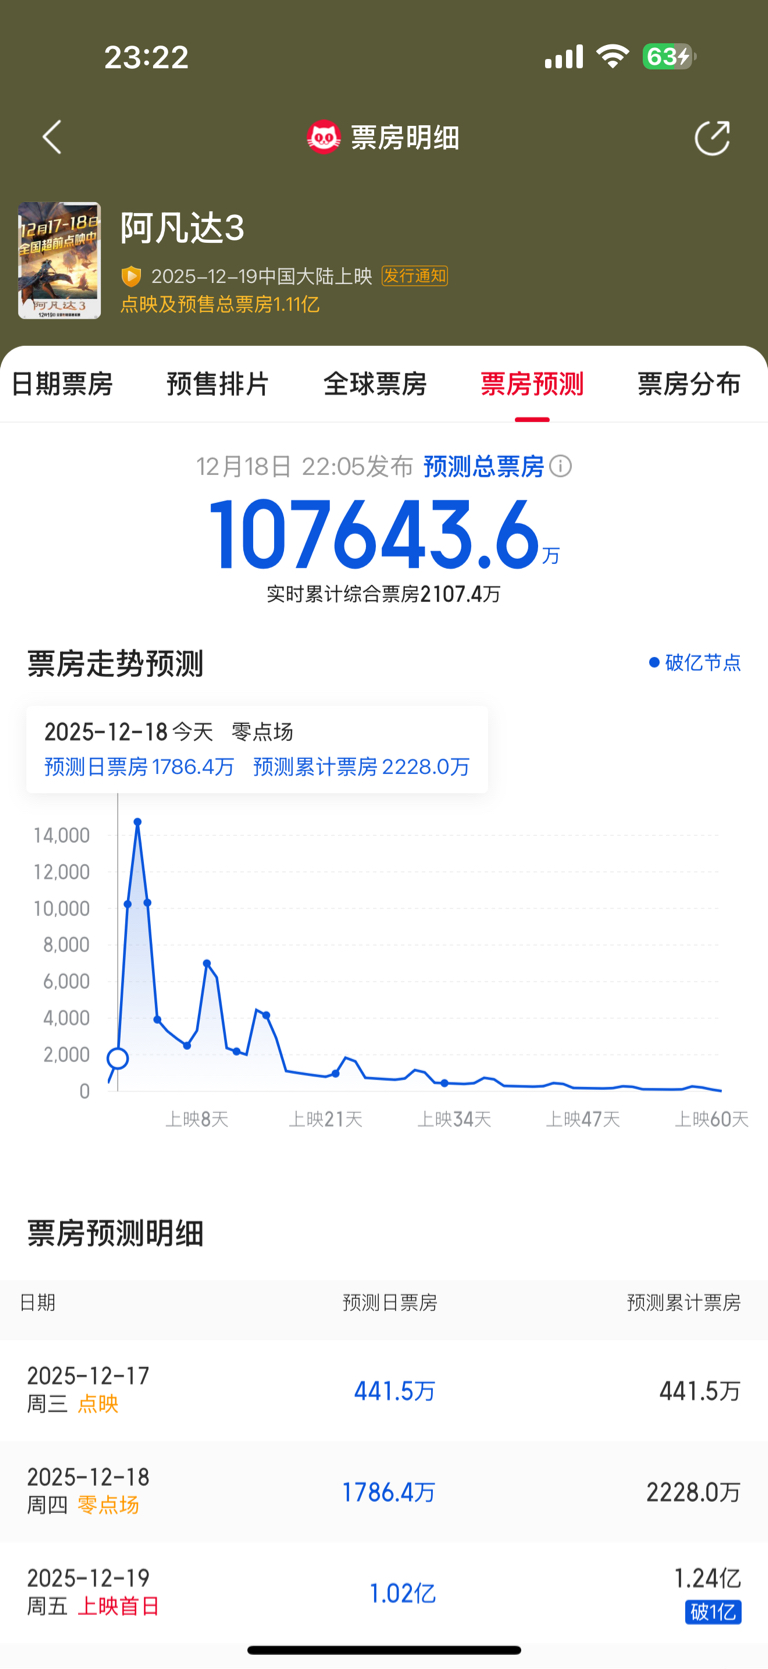Tap the 零点场 tag under 周四

coord(108,1505)
